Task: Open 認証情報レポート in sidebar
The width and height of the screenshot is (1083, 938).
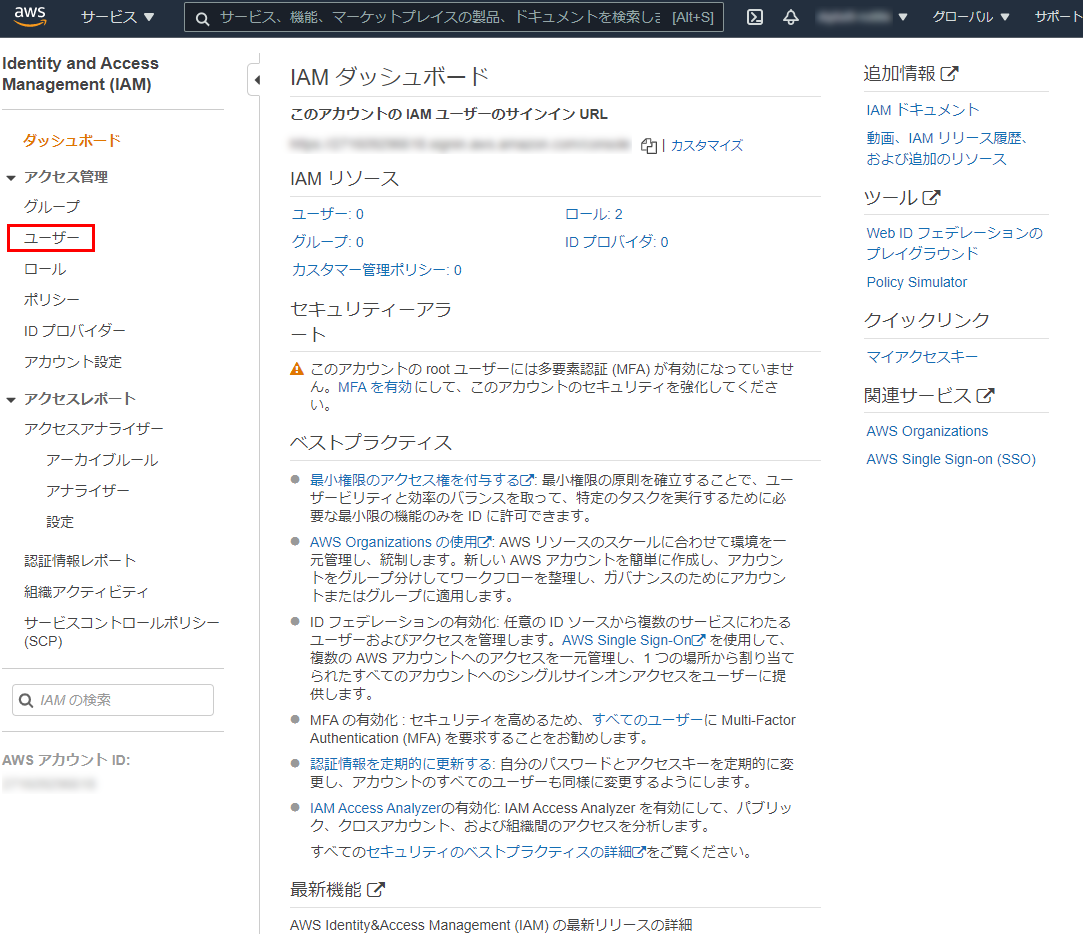Action: pyautogui.click(x=79, y=561)
